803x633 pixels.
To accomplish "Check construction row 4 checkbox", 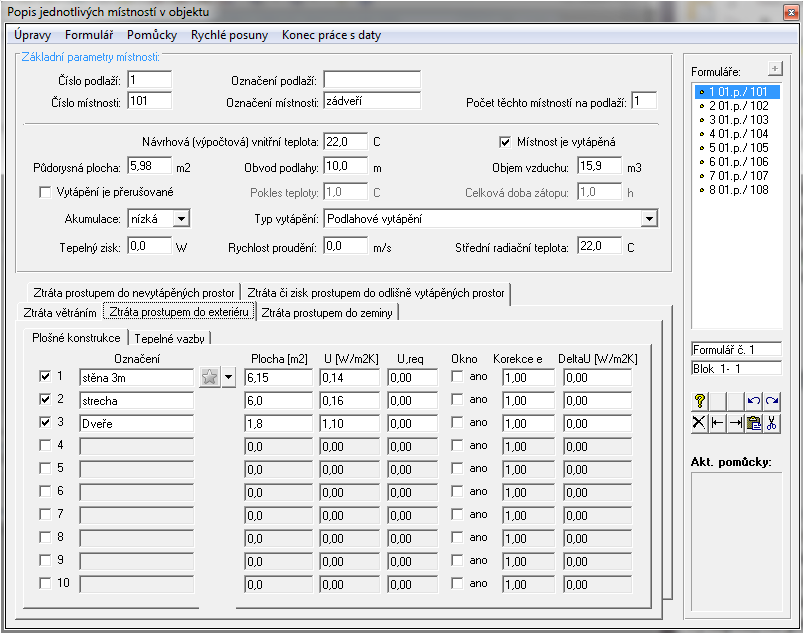I will pyautogui.click(x=45, y=445).
